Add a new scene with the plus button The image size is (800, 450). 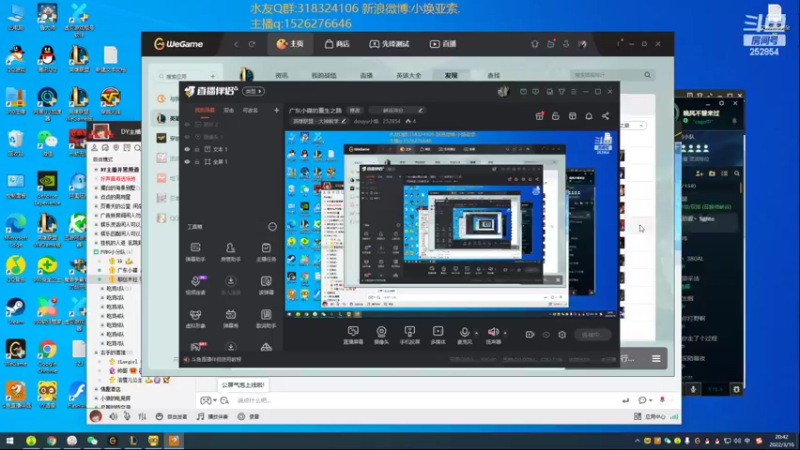click(x=276, y=110)
